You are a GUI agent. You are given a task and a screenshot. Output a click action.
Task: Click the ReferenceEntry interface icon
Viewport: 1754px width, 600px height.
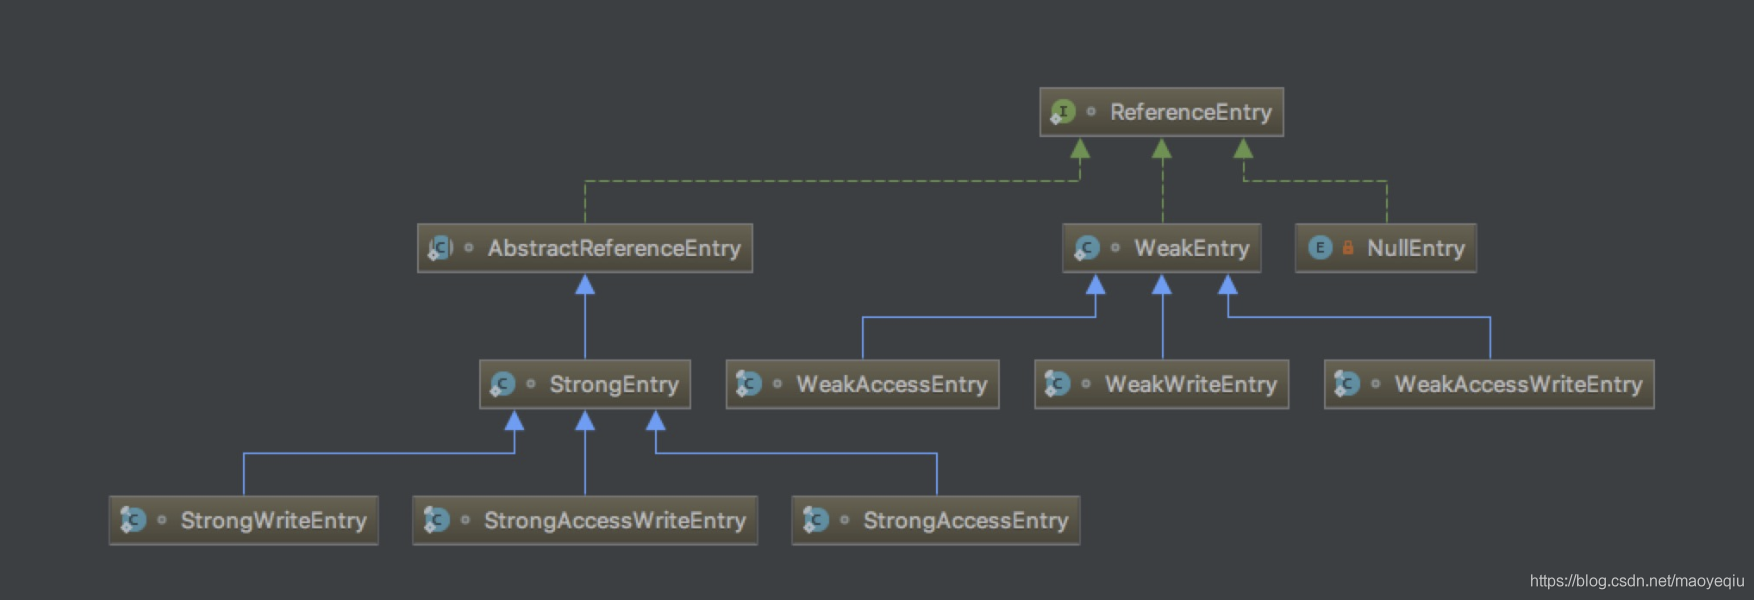(x=1063, y=112)
